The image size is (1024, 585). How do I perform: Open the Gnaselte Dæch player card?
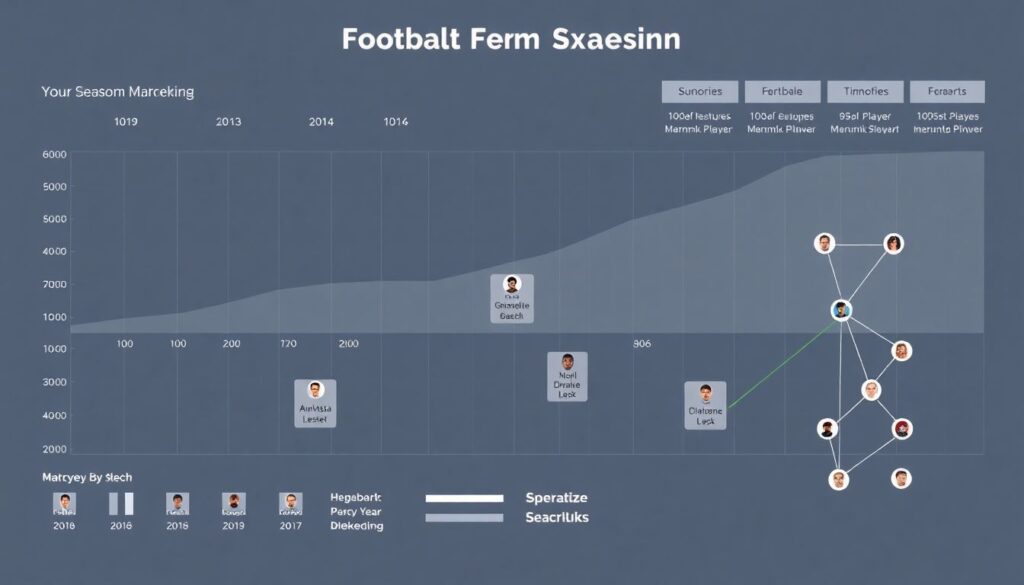coord(512,299)
